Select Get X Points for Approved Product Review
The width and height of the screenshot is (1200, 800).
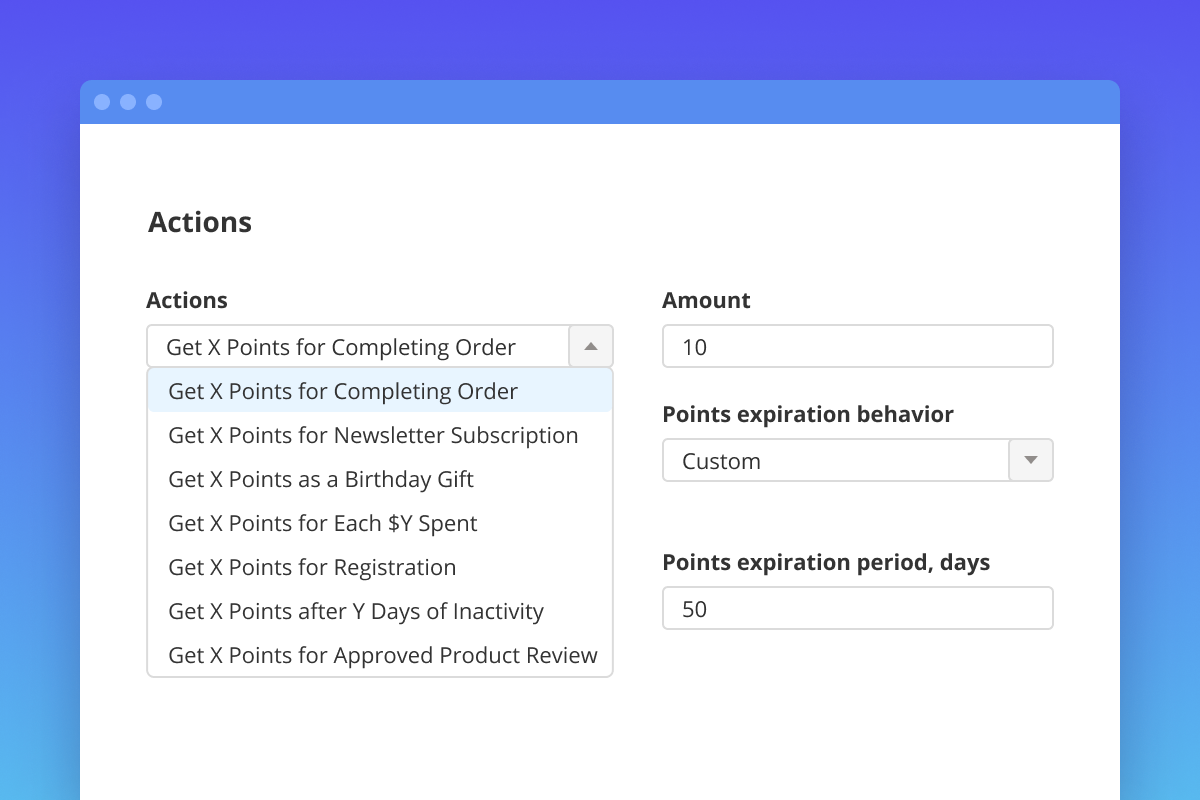pyautogui.click(x=383, y=655)
